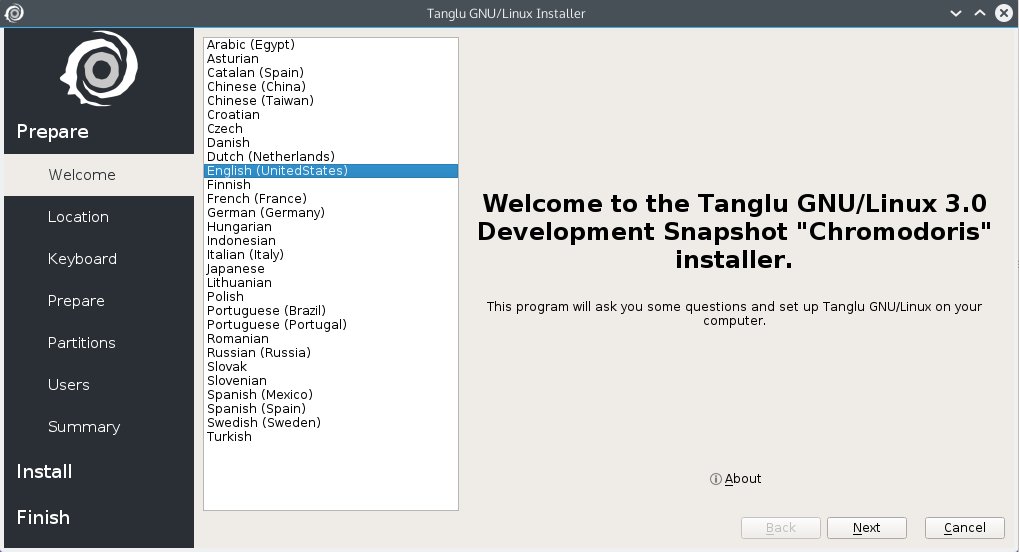Click the About info icon
Screen dimensions: 1019x552
pos(716,479)
